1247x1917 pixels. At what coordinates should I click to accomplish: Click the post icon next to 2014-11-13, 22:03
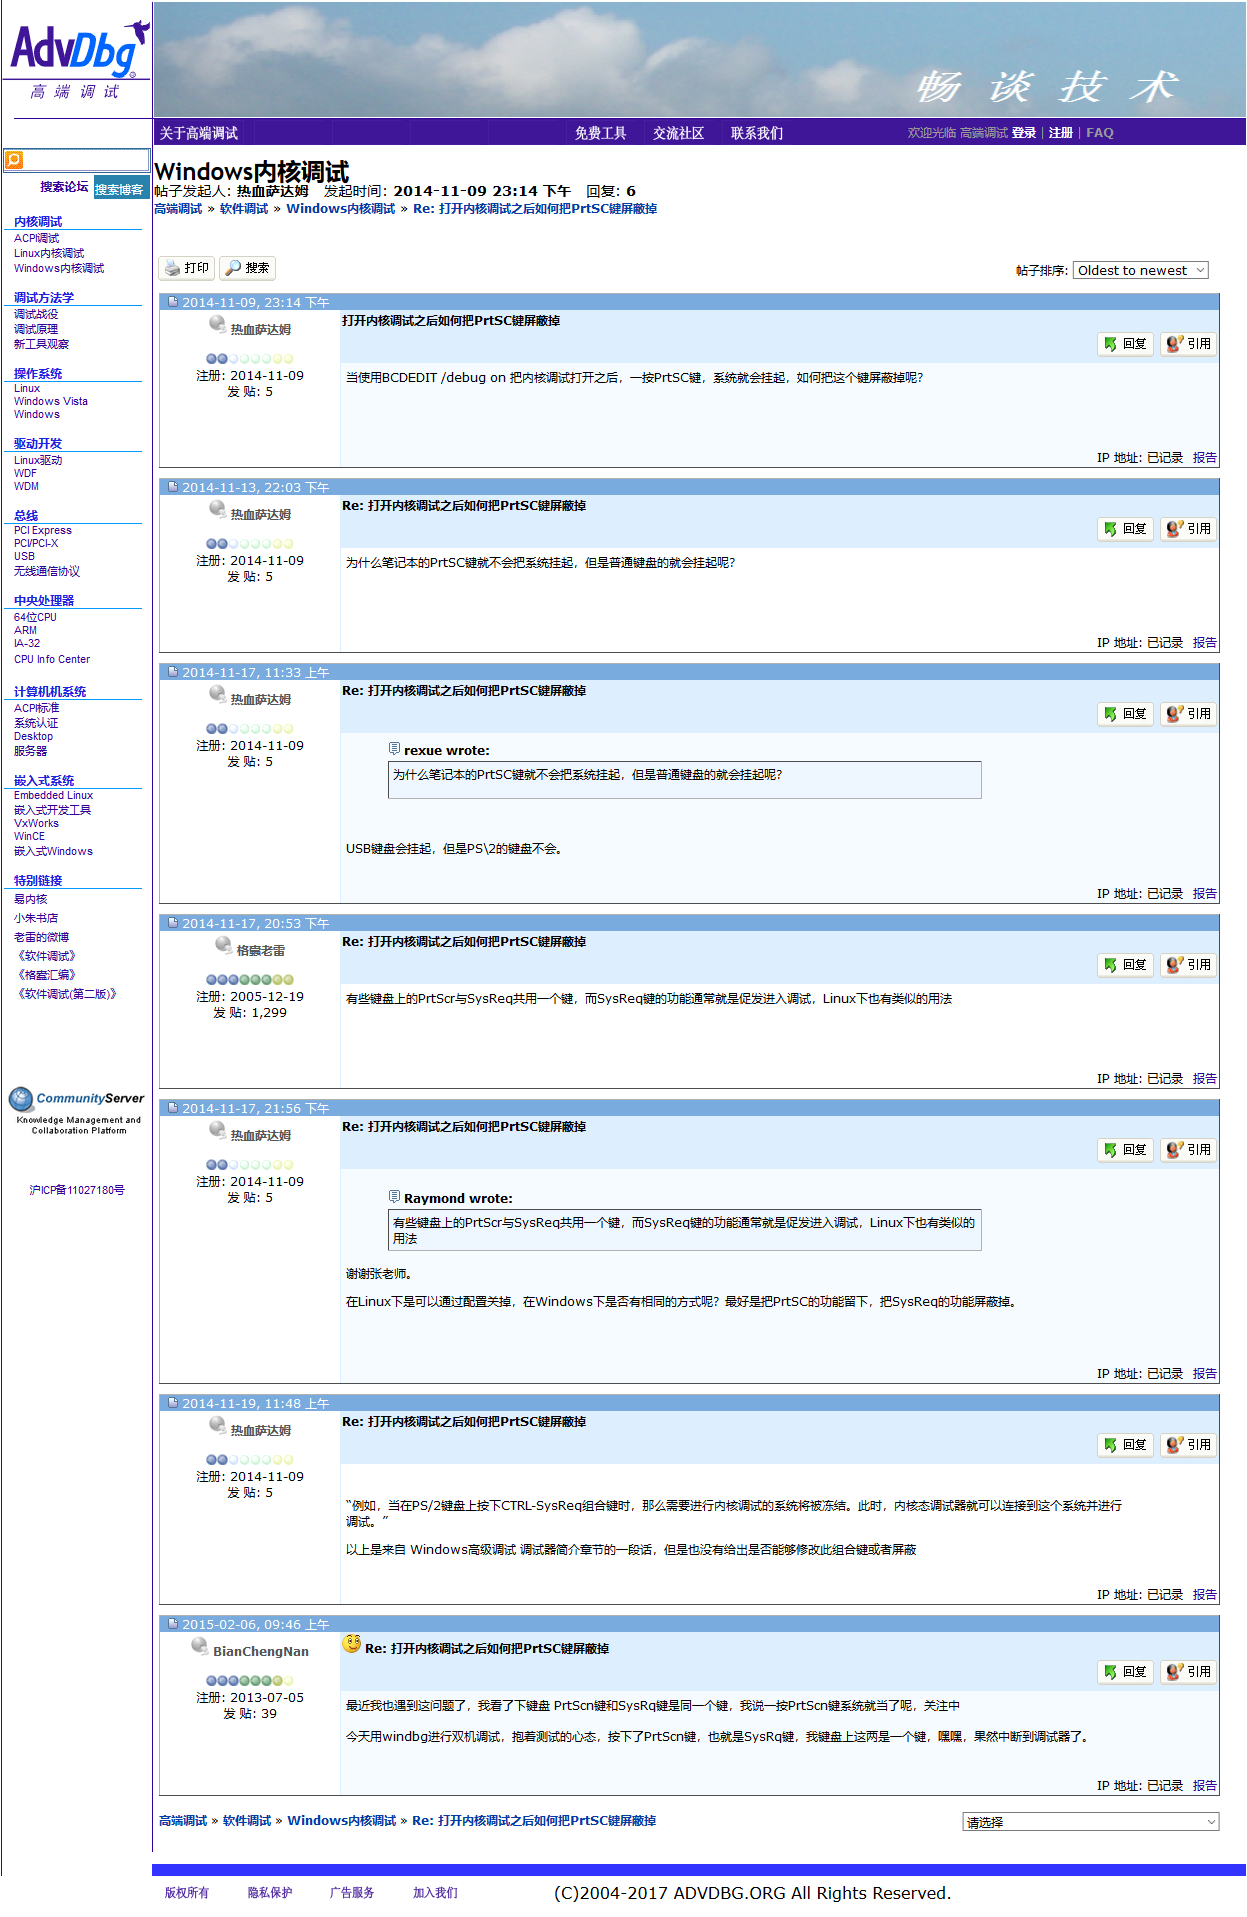(x=173, y=487)
